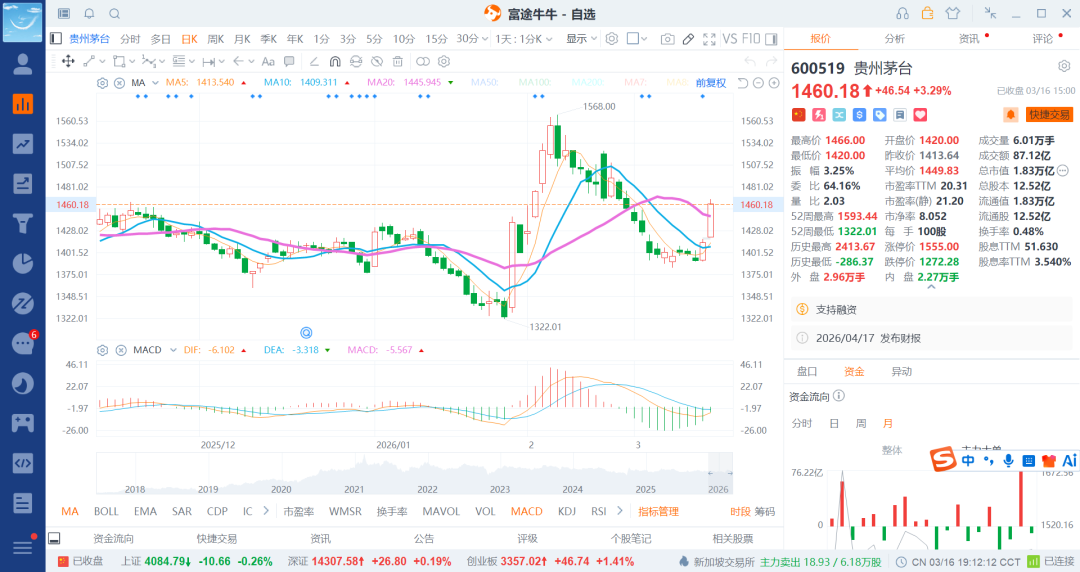
Task: Open the hamburger menu at sidebar bottom
Action: coord(23,547)
